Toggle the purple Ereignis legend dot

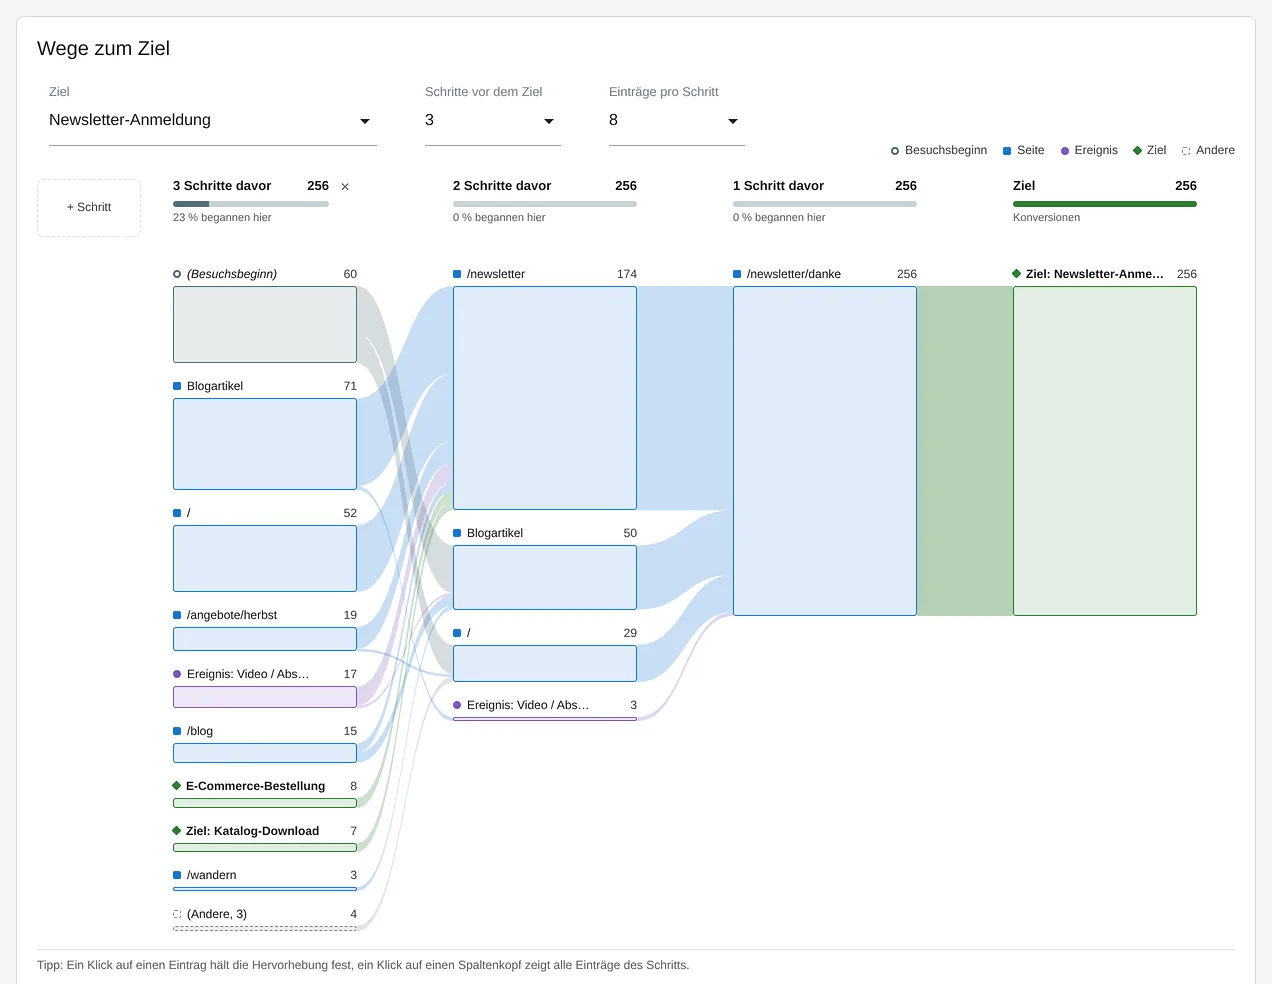click(x=1065, y=151)
